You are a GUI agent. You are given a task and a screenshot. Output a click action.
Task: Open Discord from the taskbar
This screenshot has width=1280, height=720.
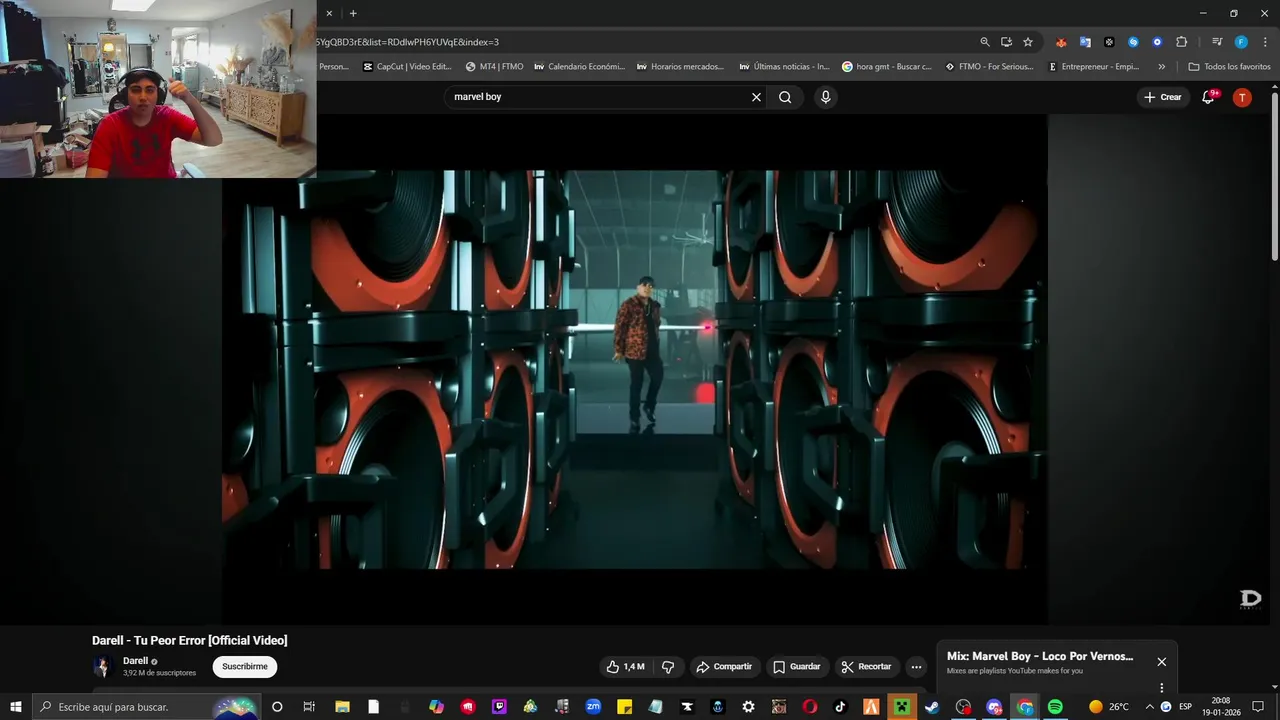tap(994, 707)
